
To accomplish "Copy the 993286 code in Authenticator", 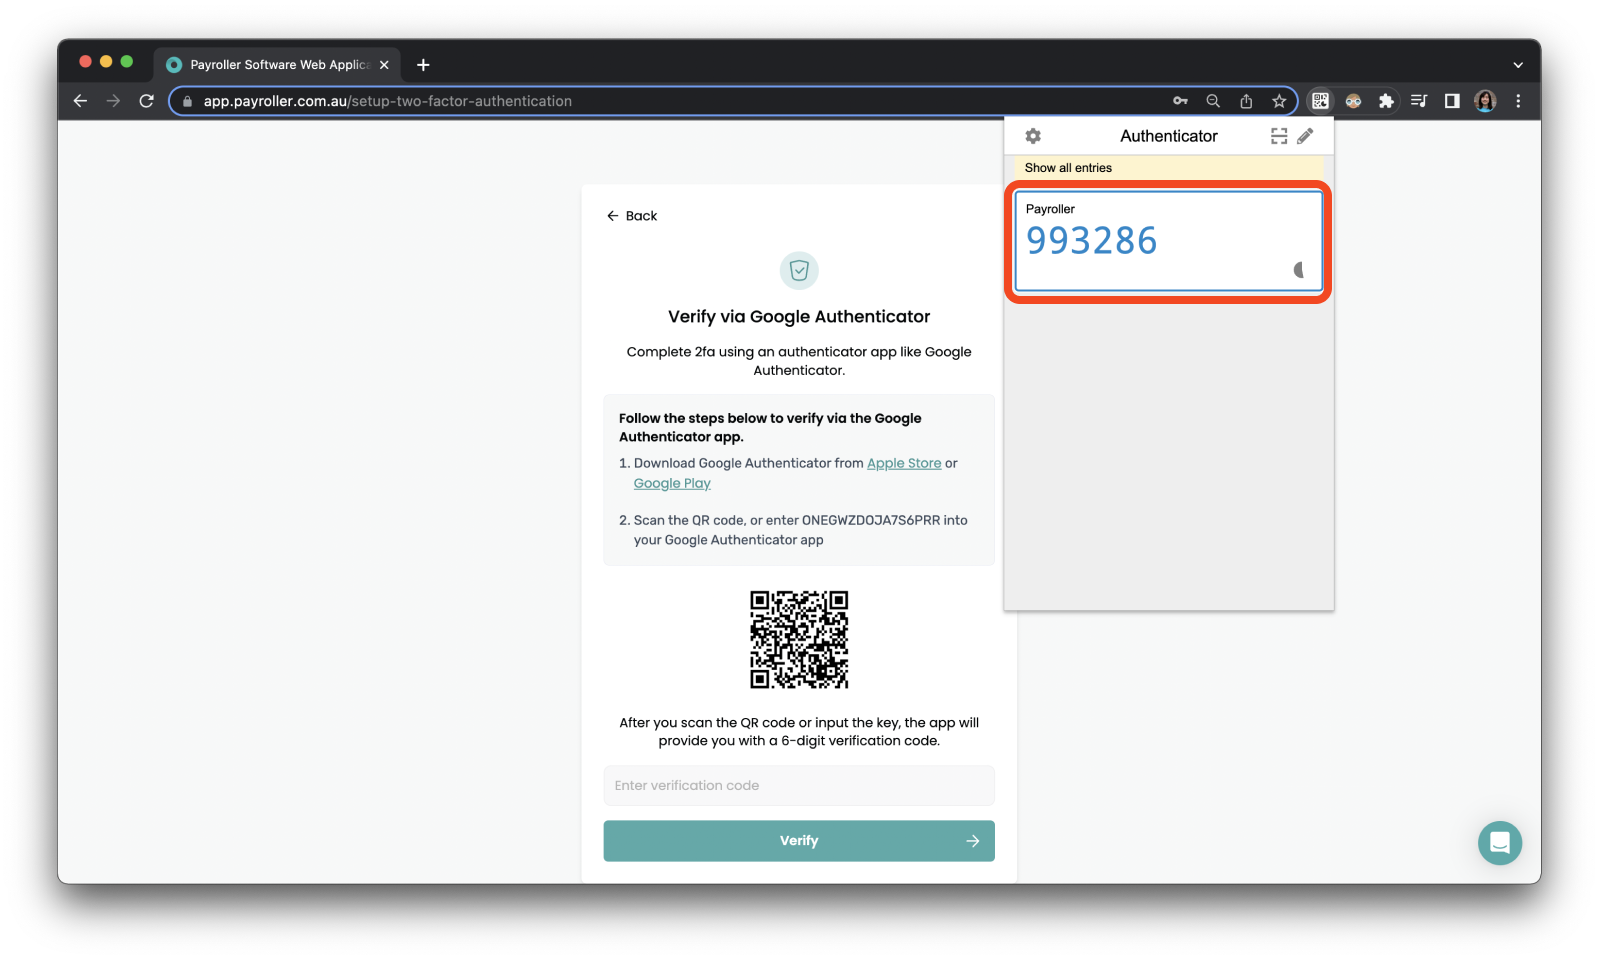I will [x=1091, y=241].
